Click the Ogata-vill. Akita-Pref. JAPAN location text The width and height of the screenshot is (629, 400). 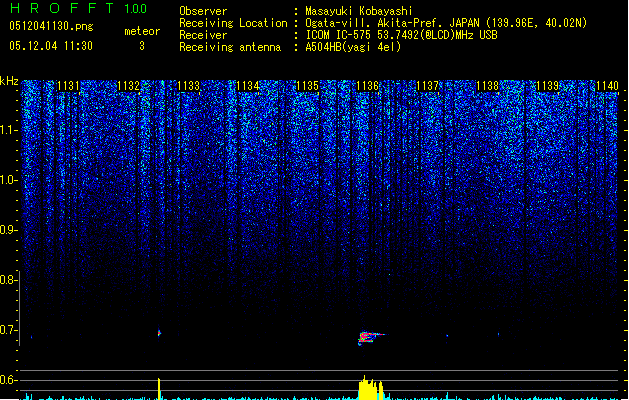click(446, 23)
